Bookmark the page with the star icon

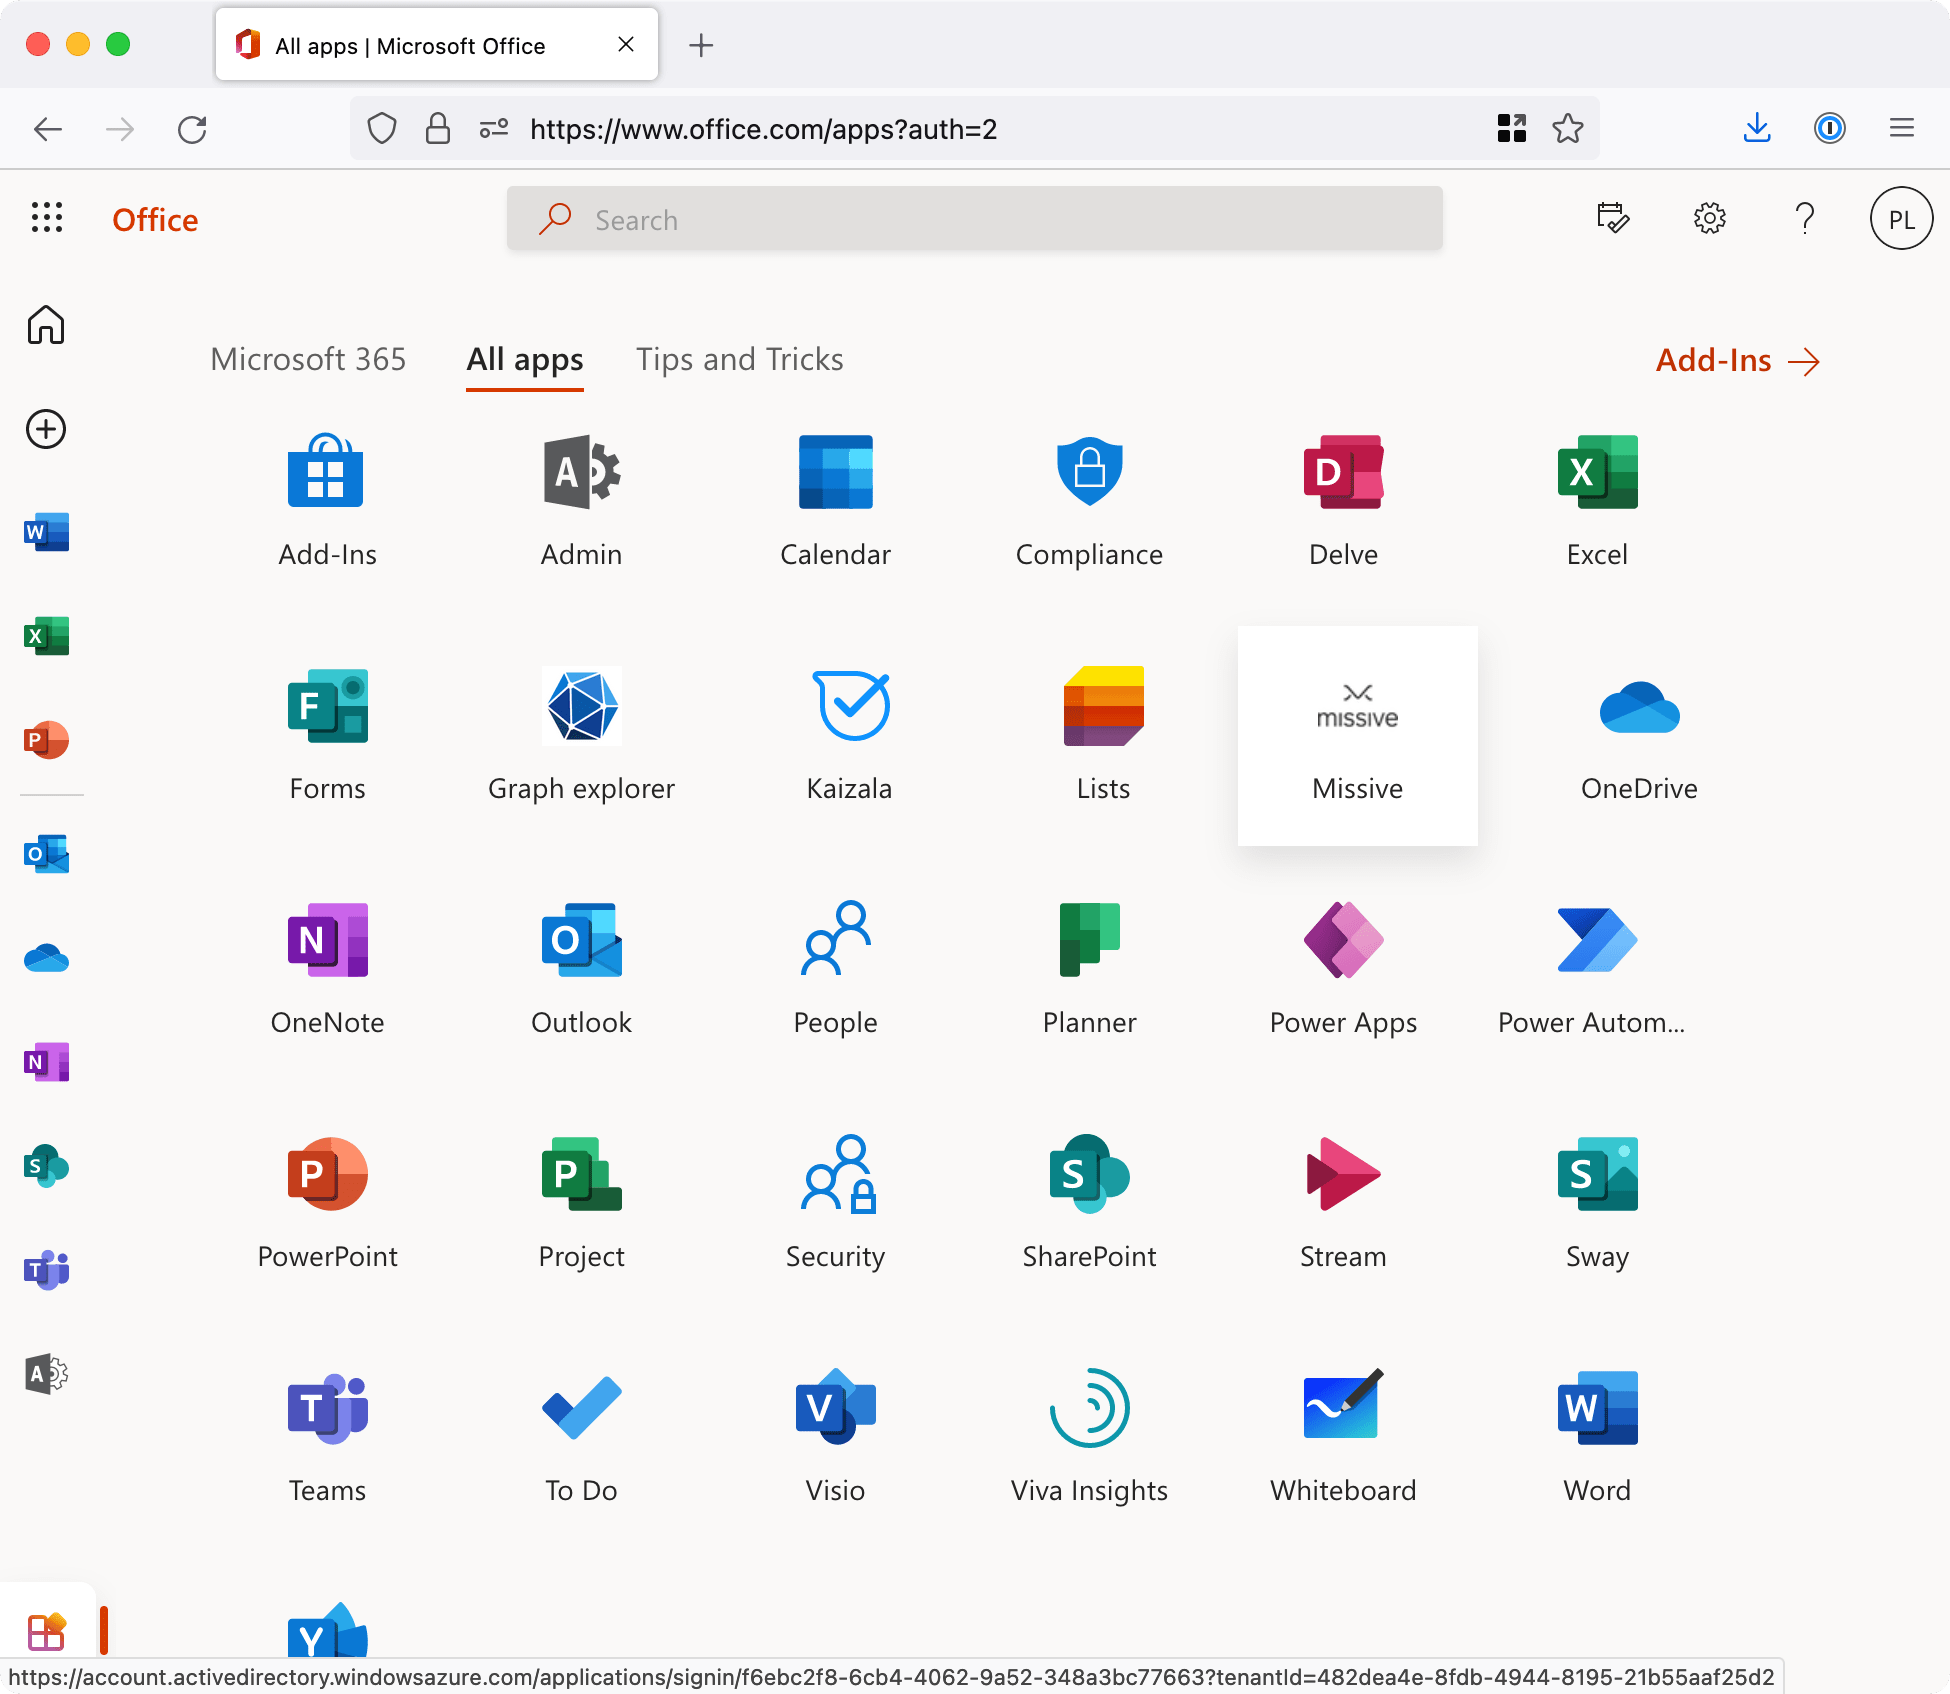pos(1567,128)
